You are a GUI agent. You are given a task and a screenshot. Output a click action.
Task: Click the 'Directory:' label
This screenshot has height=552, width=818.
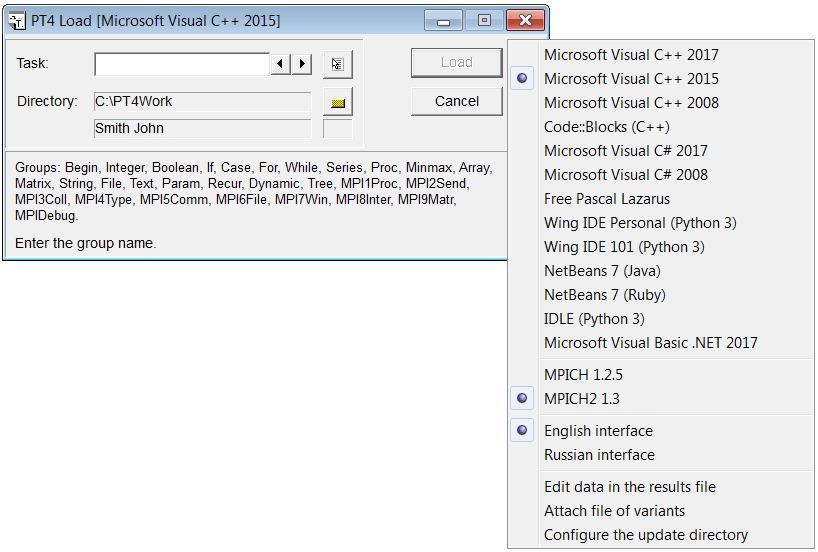coord(47,101)
